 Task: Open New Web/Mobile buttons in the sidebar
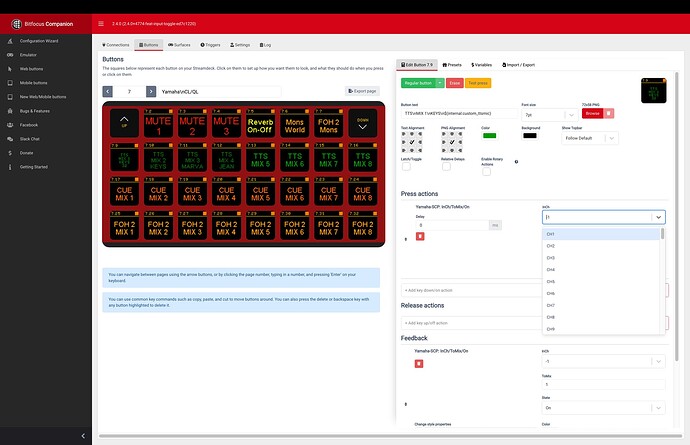click(43, 97)
